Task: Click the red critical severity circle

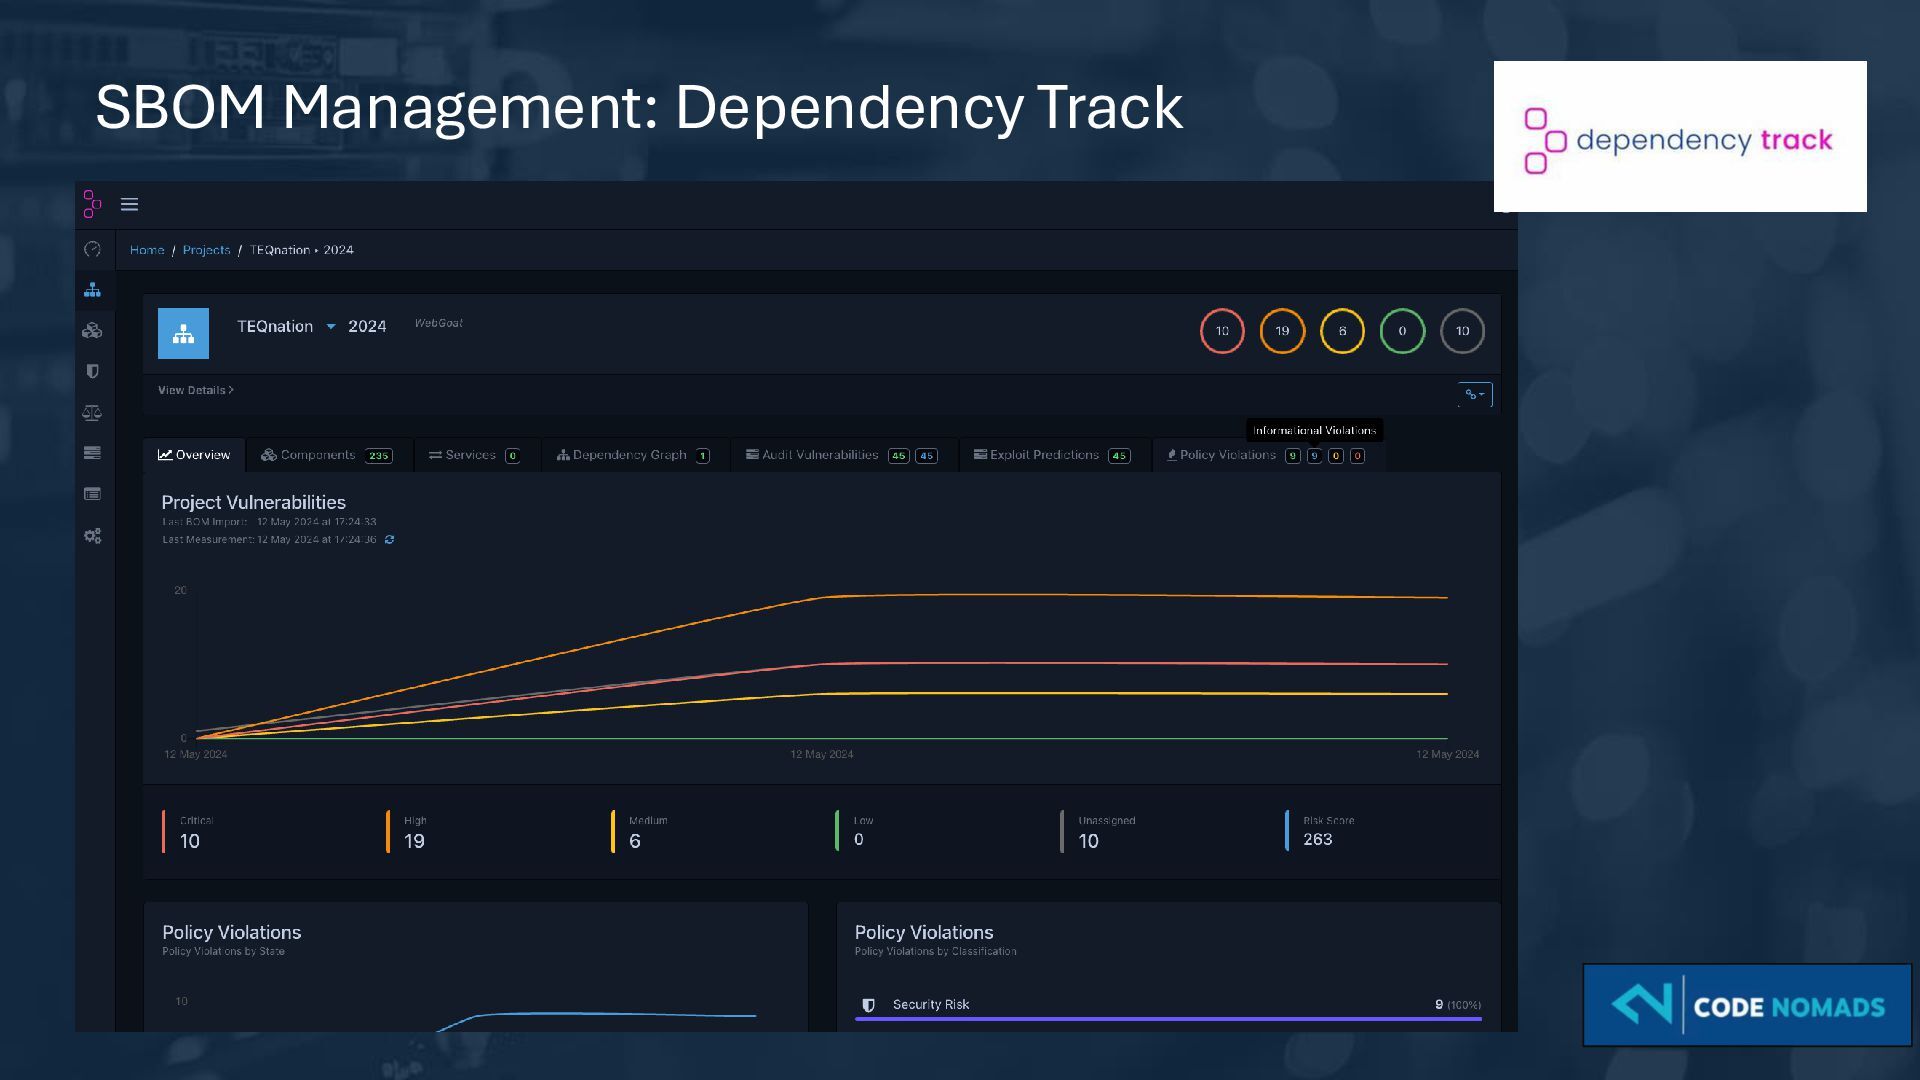Action: pyautogui.click(x=1222, y=331)
